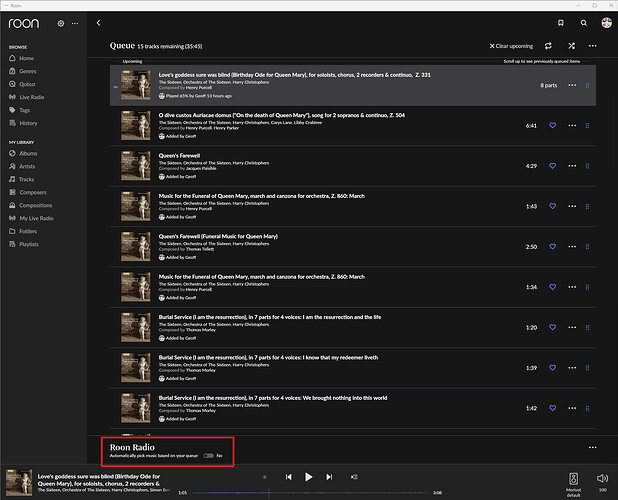Go back with the back arrow

tap(98, 23)
